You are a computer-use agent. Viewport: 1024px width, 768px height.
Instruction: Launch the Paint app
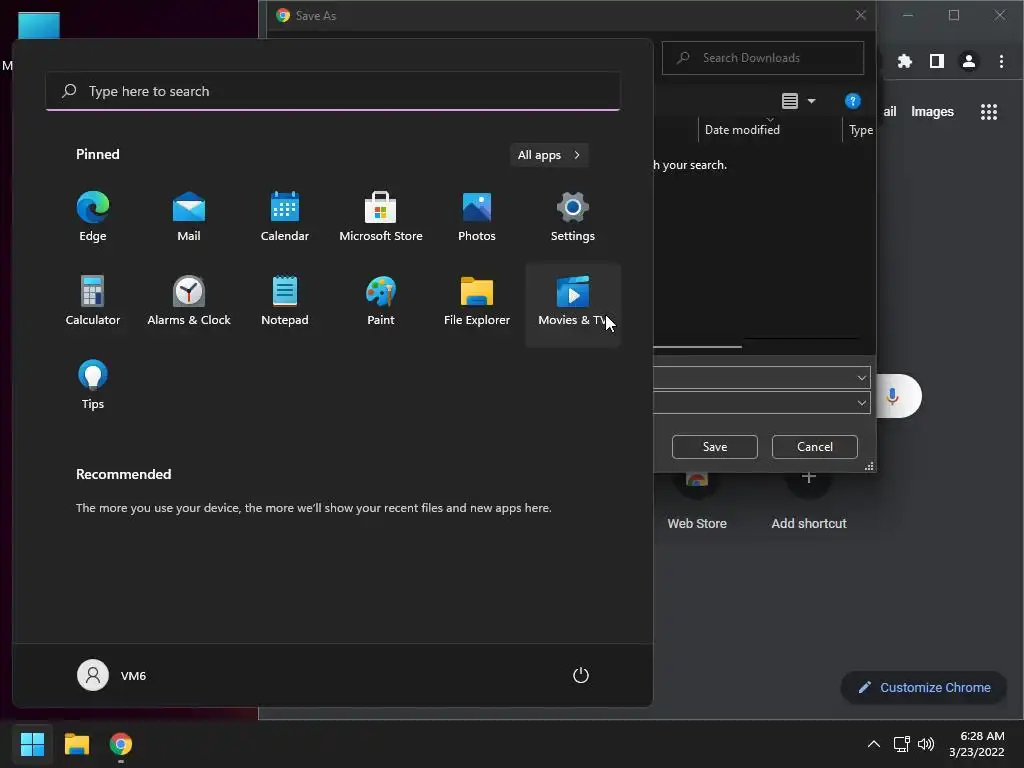[x=381, y=301]
